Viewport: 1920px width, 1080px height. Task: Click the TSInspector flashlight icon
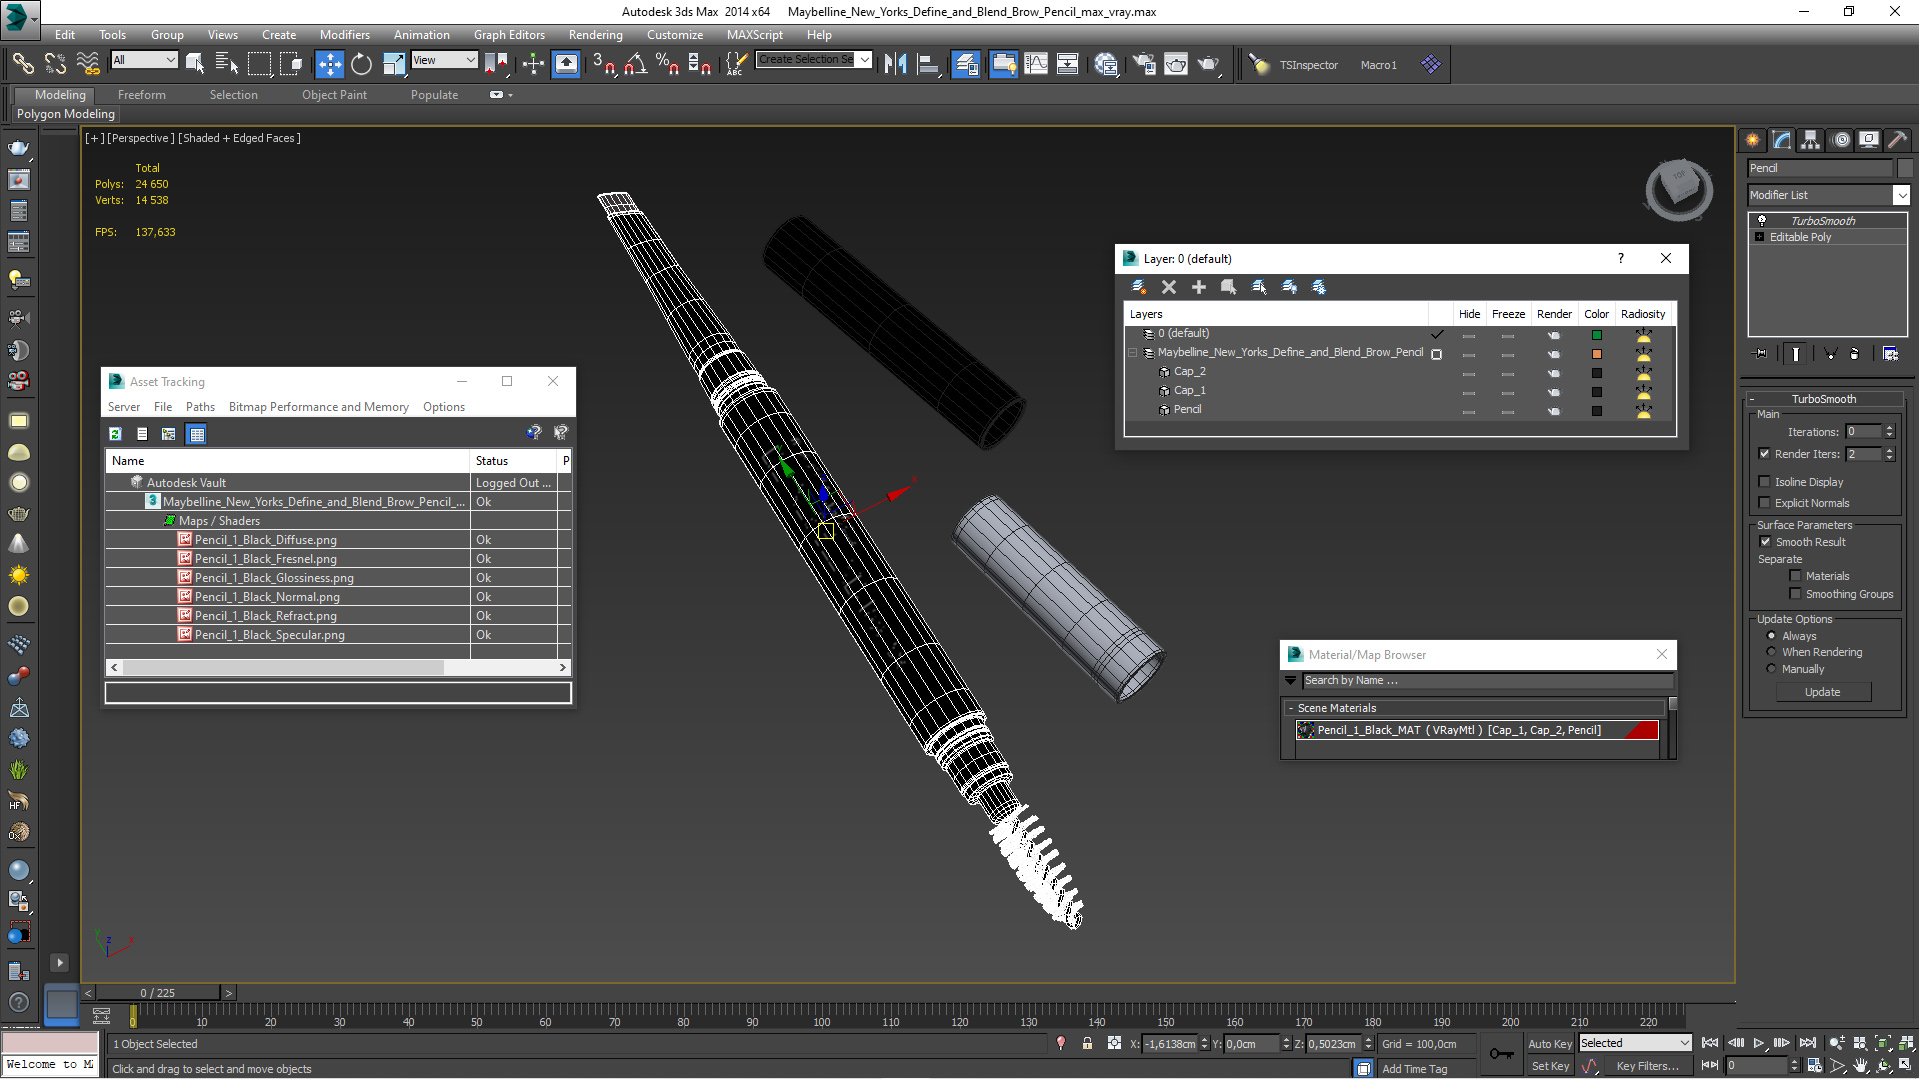1259,64
